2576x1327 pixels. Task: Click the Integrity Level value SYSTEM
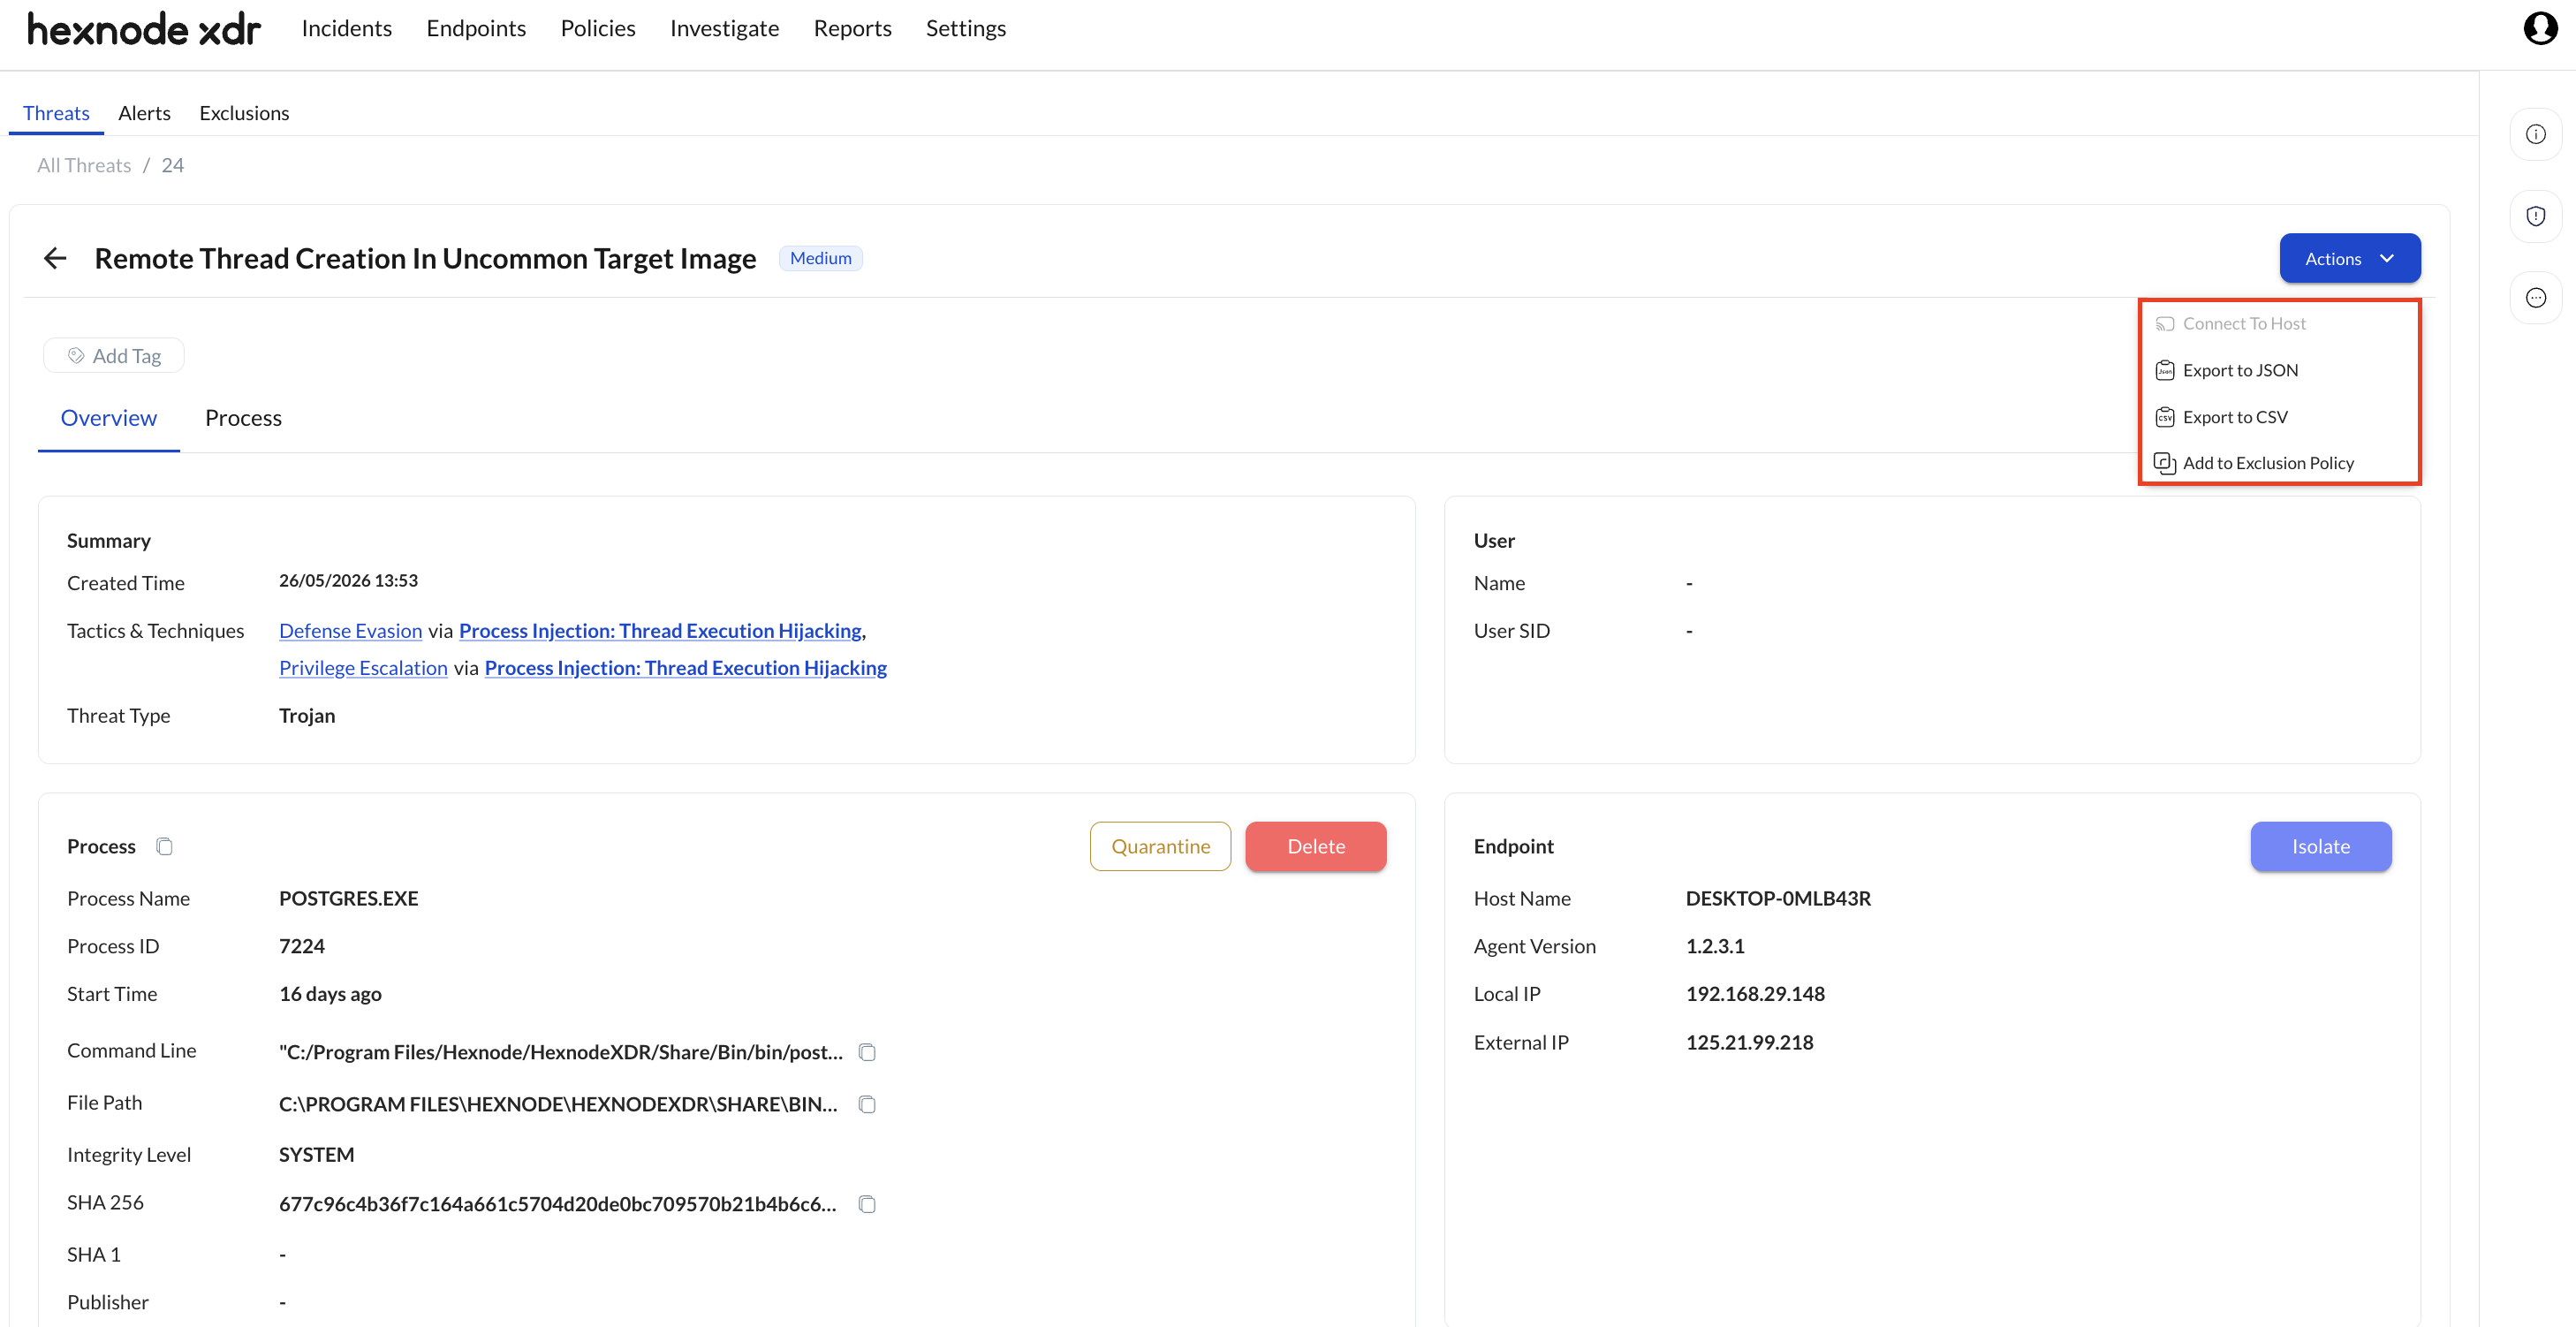pyautogui.click(x=316, y=1155)
